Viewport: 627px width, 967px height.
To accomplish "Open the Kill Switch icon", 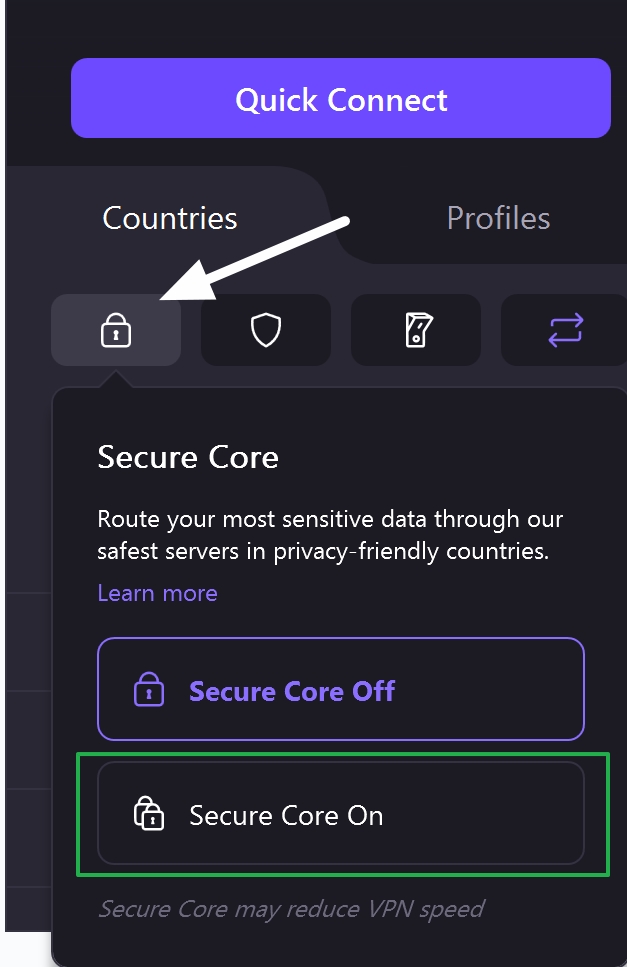I will 416,330.
